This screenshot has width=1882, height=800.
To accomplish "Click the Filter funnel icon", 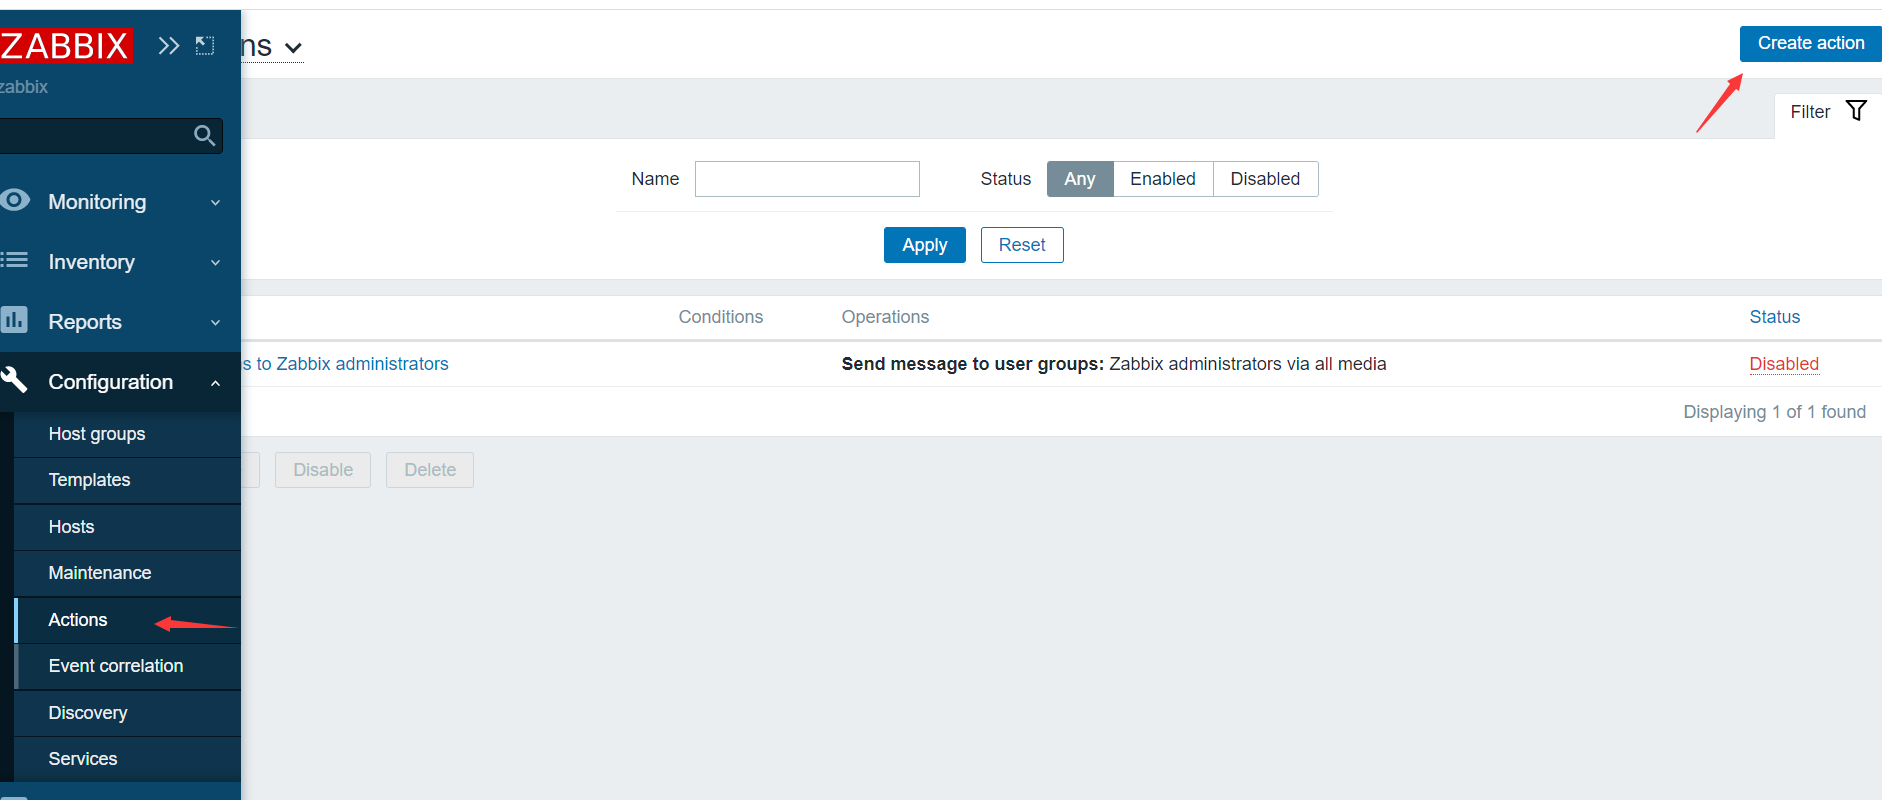I will (1856, 111).
